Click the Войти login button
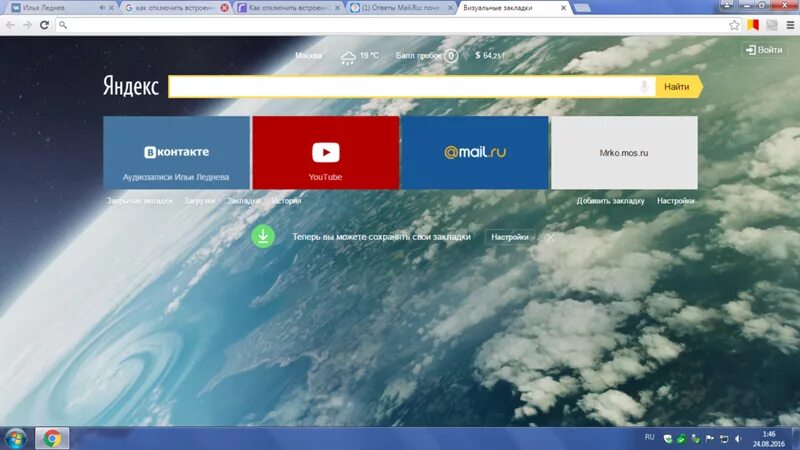This screenshot has width=800, height=450. 764,49
